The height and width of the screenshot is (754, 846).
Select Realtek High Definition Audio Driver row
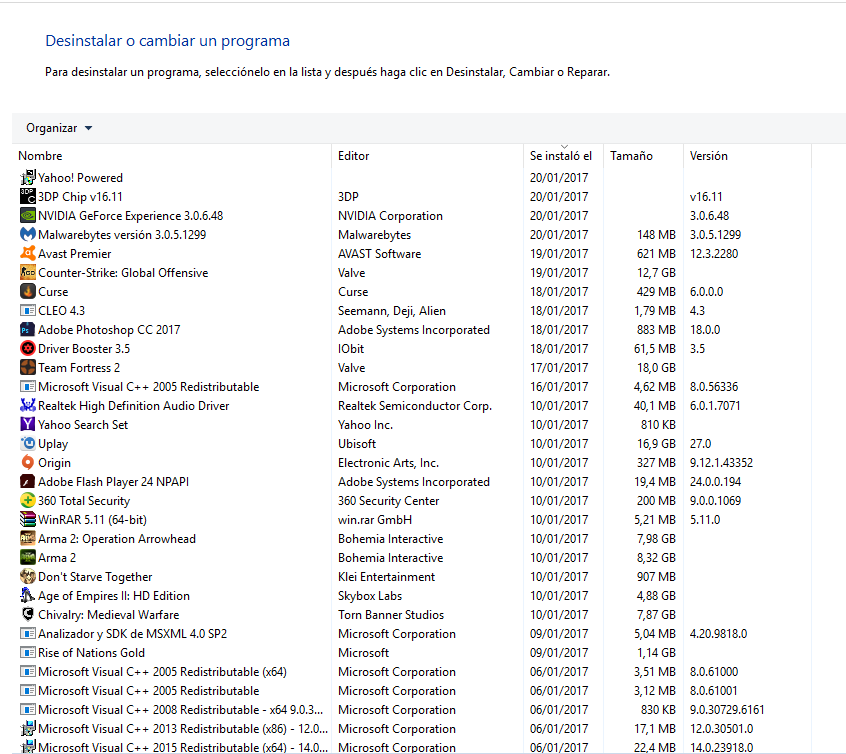pyautogui.click(x=133, y=406)
